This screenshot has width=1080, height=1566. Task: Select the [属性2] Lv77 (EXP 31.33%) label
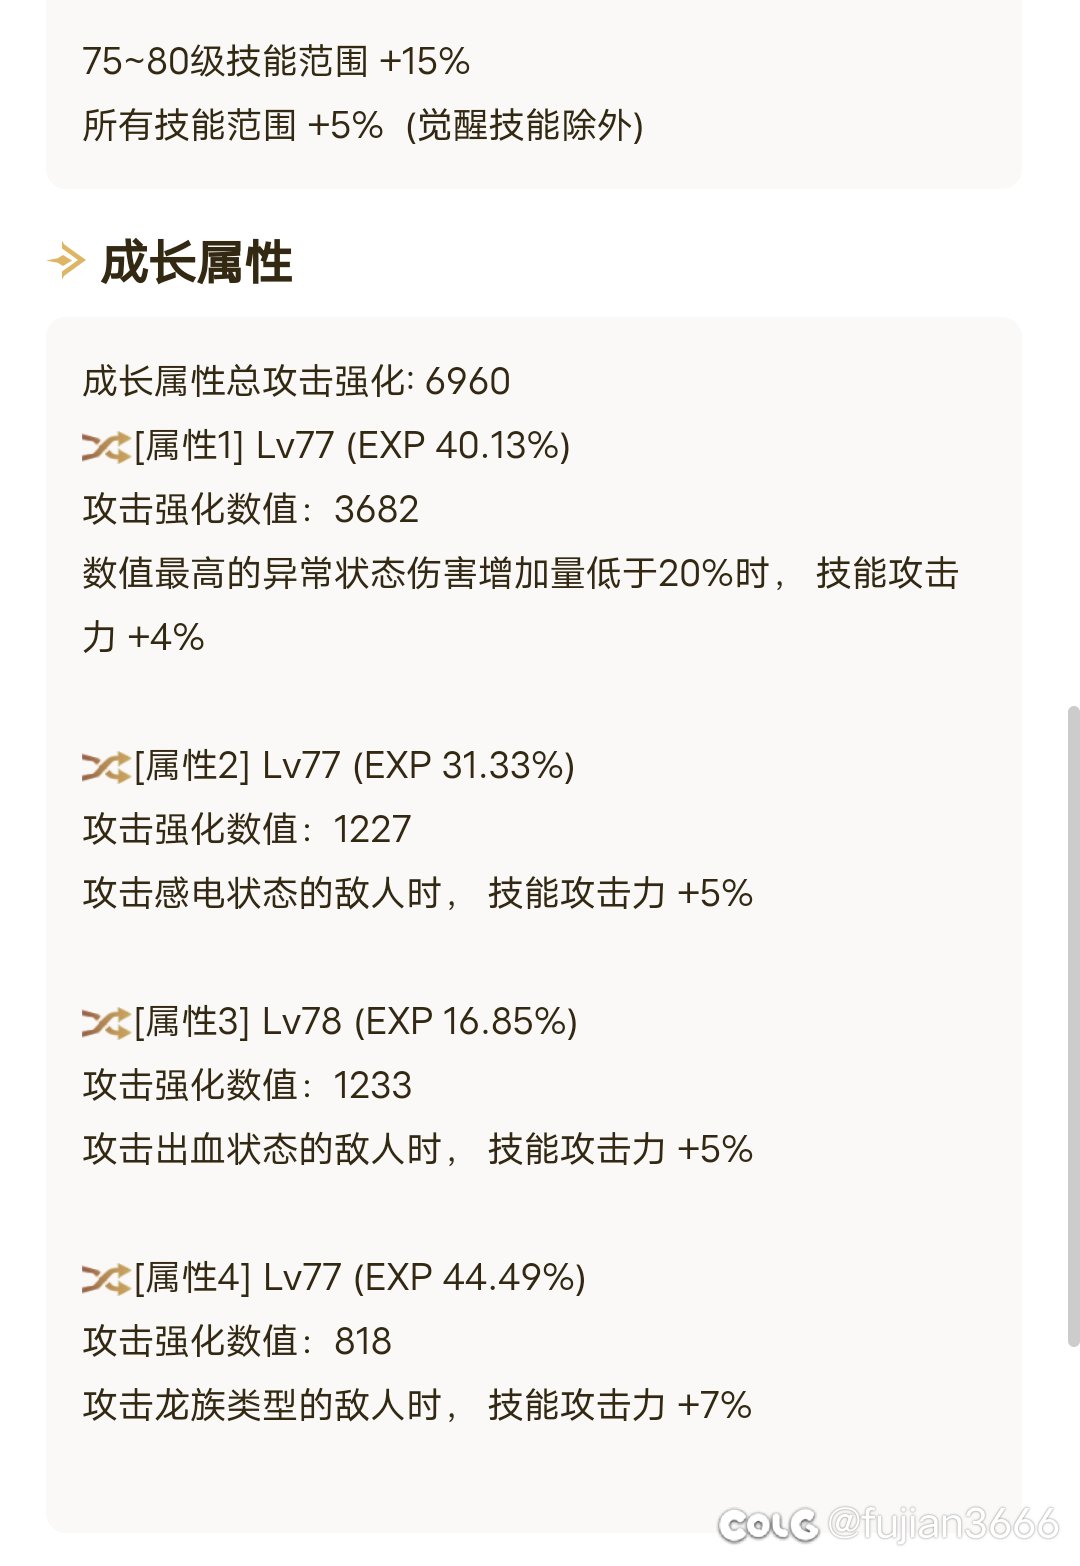tap(355, 766)
